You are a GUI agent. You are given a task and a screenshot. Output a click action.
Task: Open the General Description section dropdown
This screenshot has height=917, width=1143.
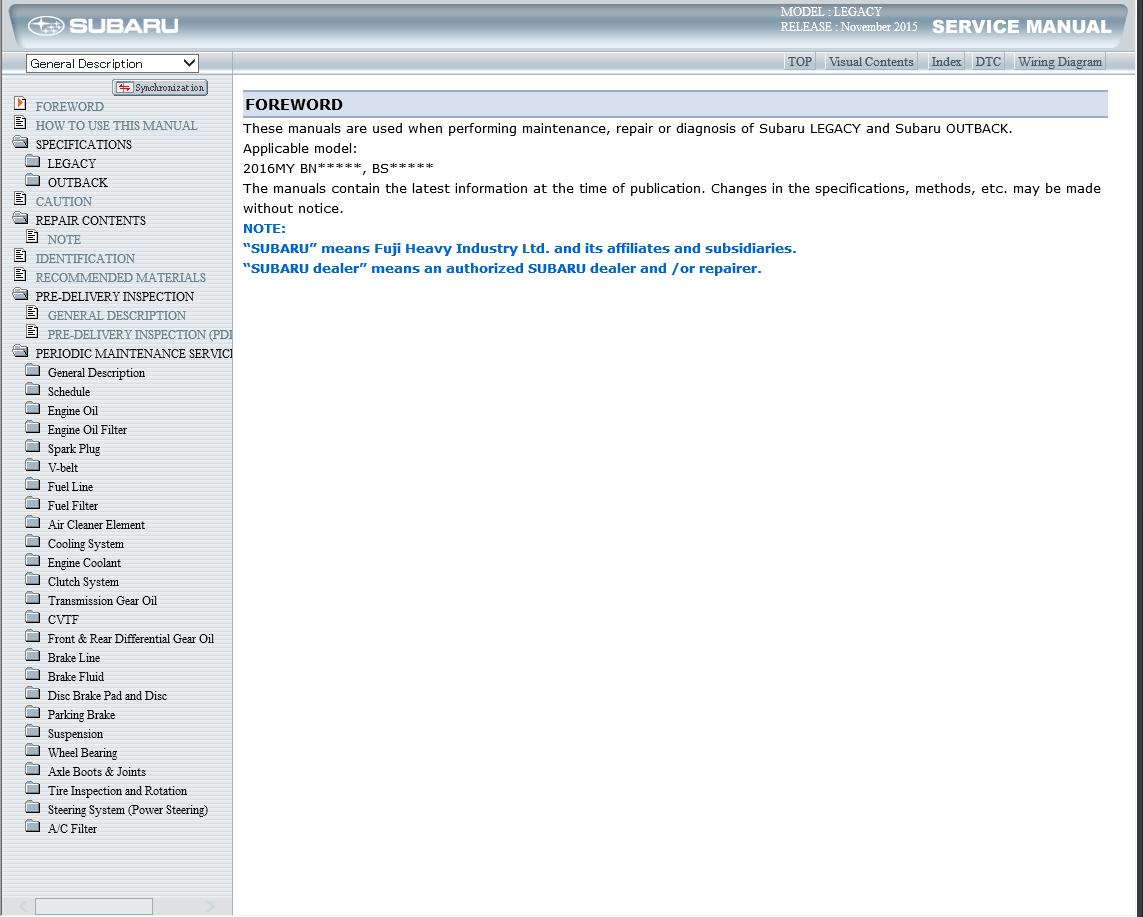(x=112, y=63)
